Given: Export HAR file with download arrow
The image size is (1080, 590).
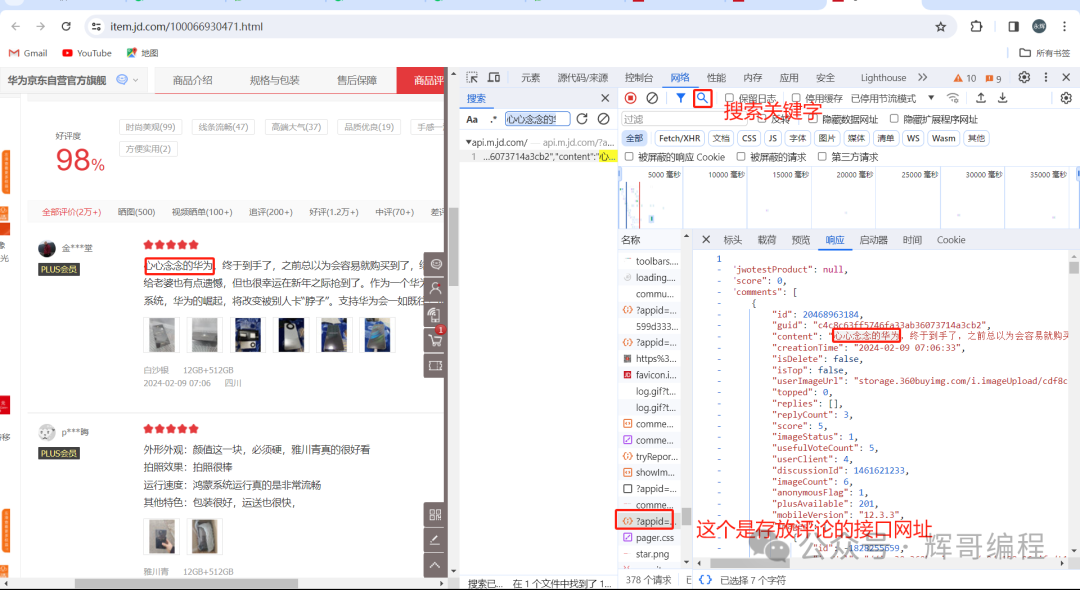Looking at the screenshot, I should pos(1003,98).
